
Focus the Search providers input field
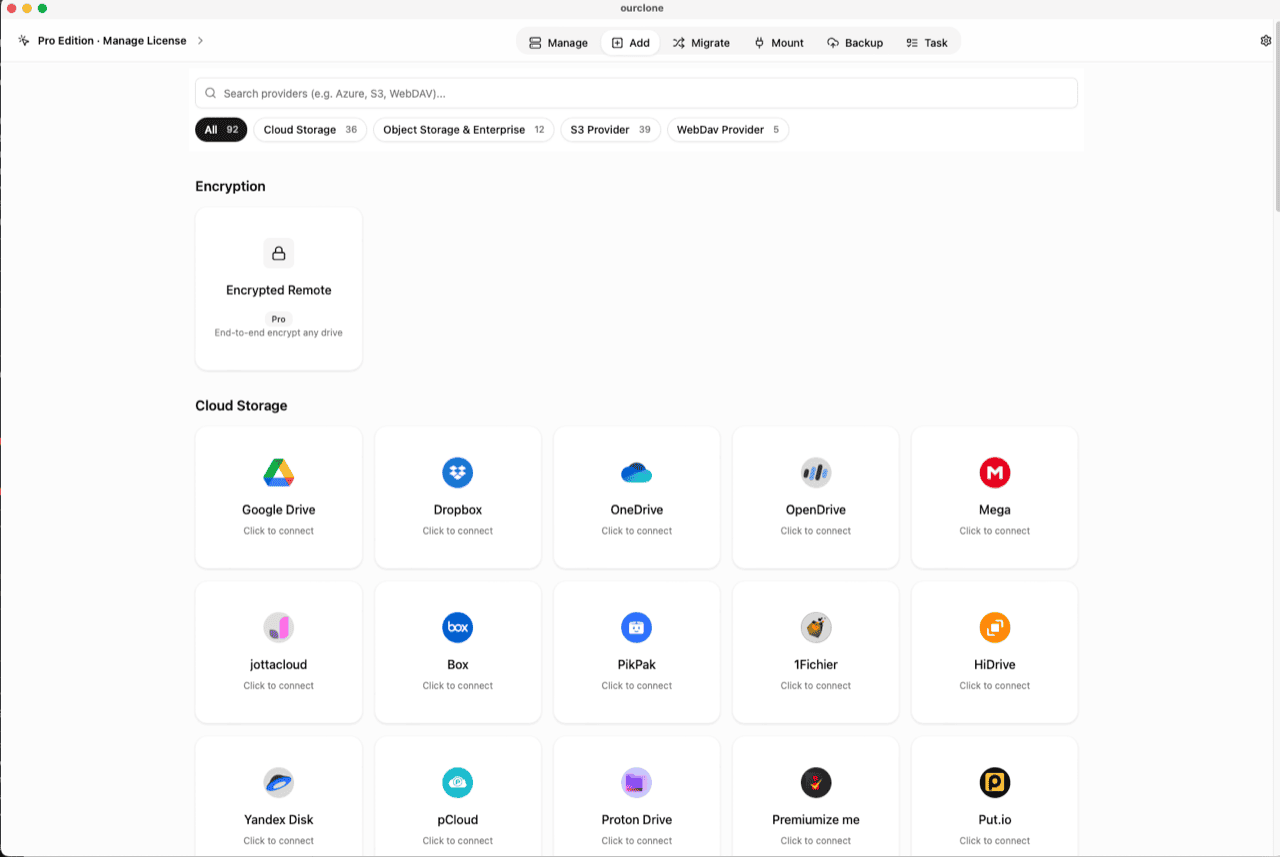[x=636, y=93]
